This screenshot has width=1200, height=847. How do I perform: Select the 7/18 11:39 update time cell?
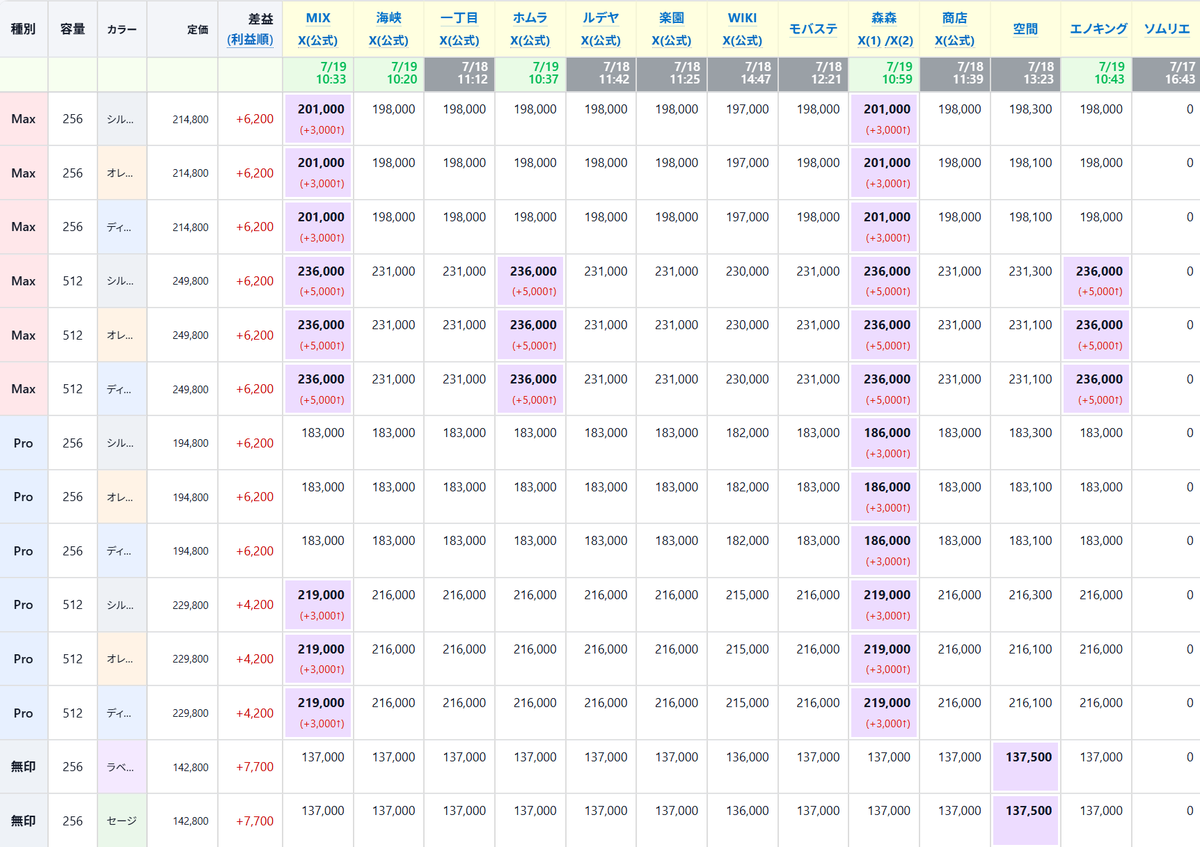tap(955, 74)
